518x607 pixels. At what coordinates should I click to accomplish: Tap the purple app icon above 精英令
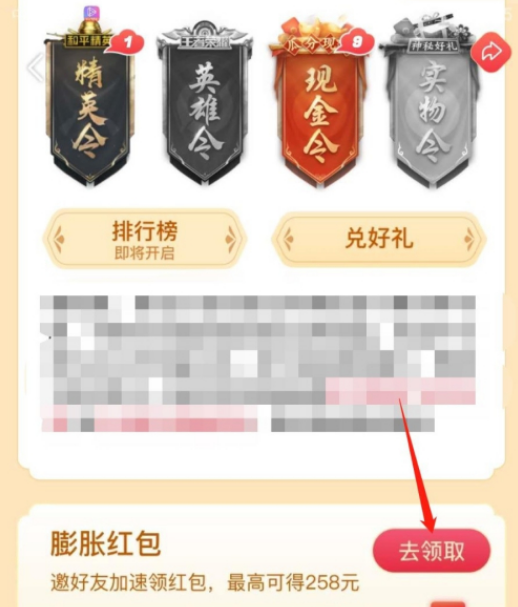[x=92, y=13]
